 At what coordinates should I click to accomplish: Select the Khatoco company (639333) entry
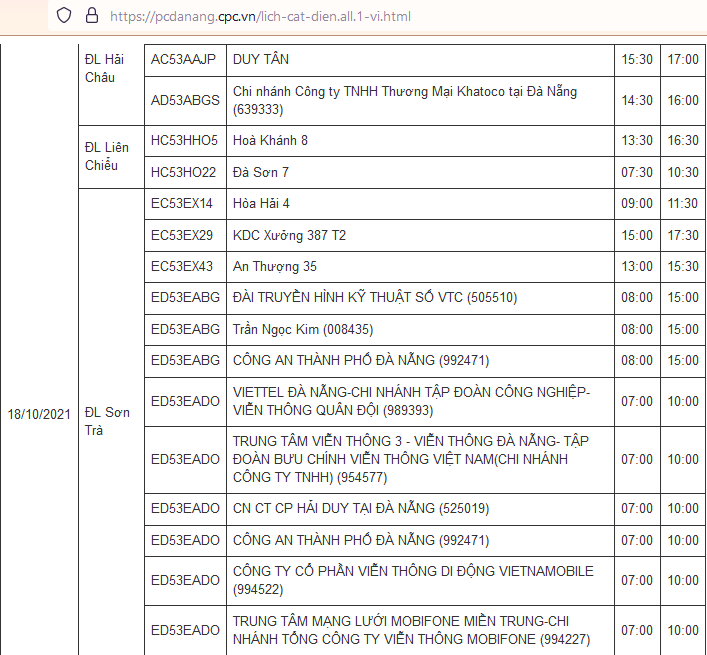[404, 100]
